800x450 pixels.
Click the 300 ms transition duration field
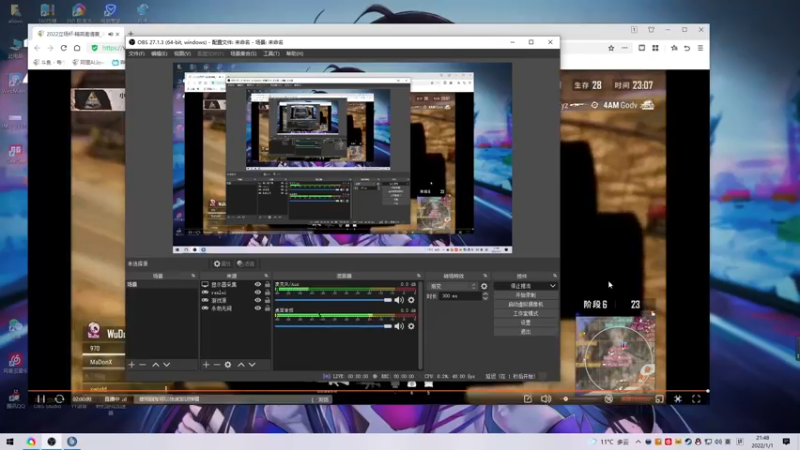460,296
